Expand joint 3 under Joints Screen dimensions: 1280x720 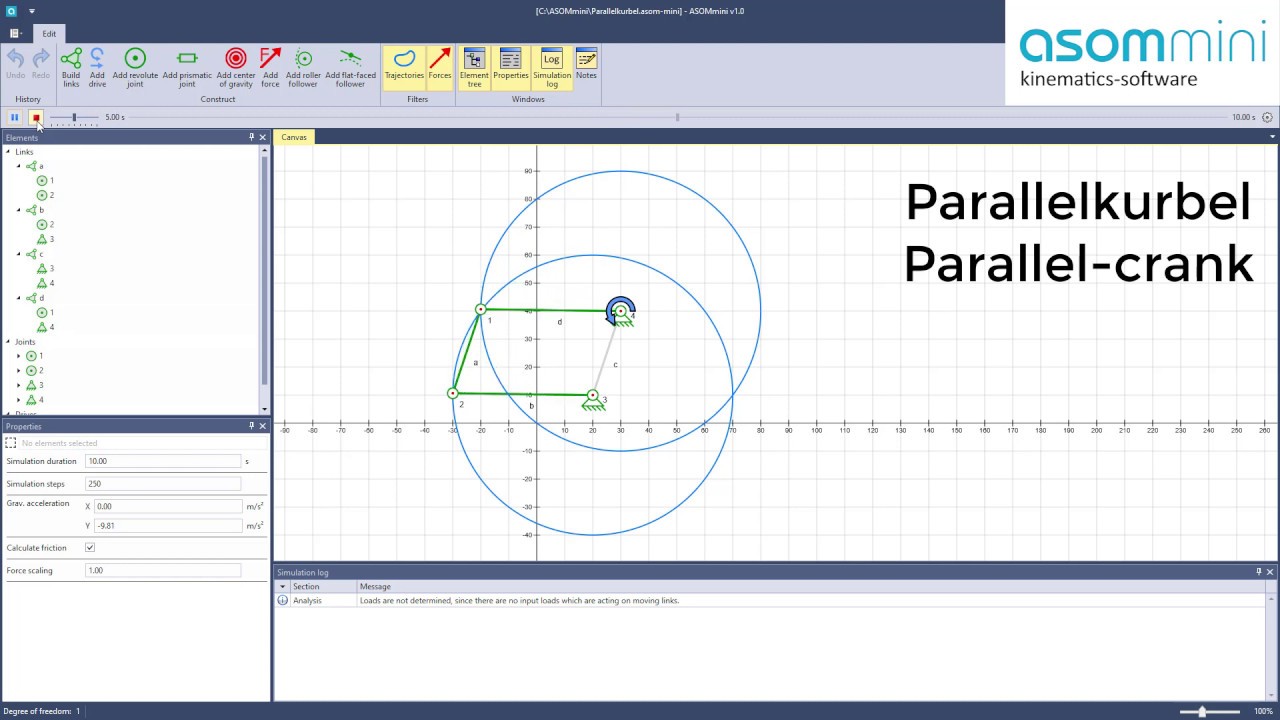click(x=18, y=385)
